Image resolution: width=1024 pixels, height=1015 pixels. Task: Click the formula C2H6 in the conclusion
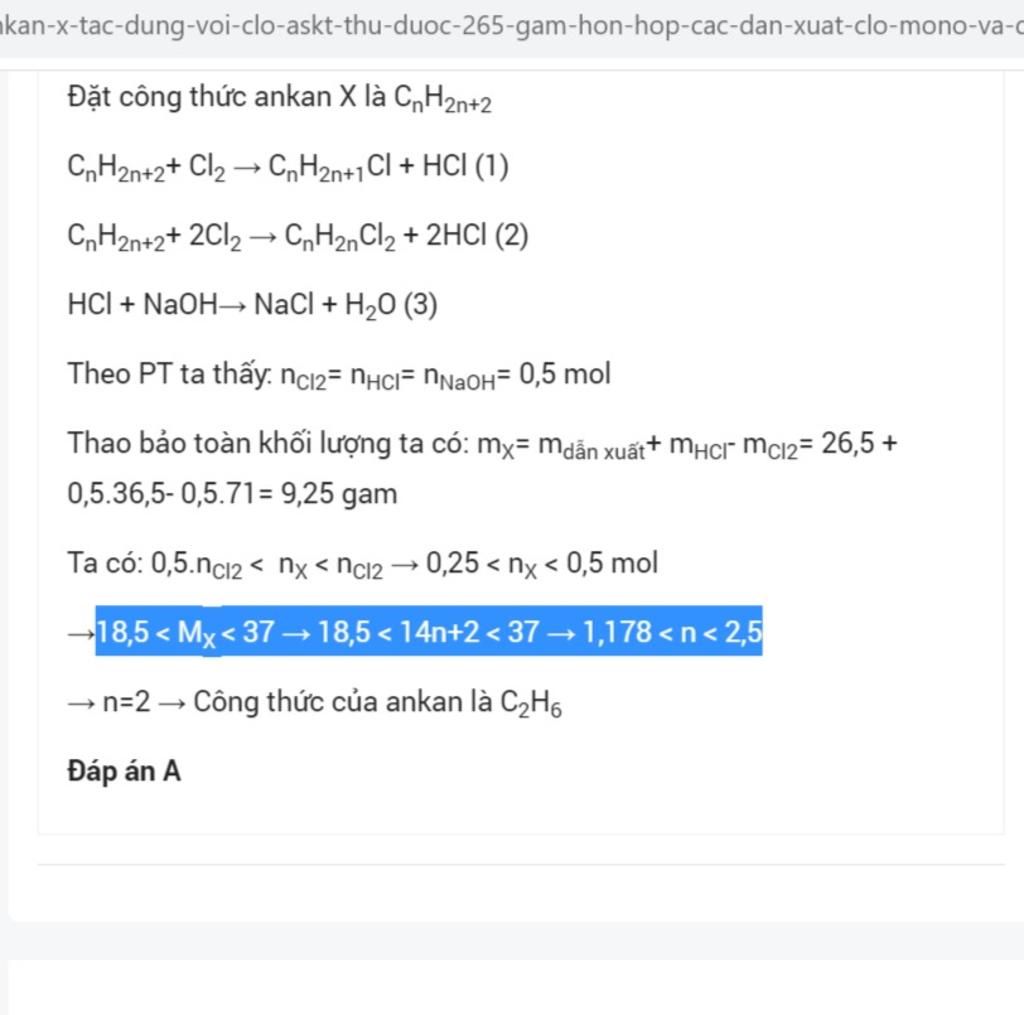pos(530,703)
